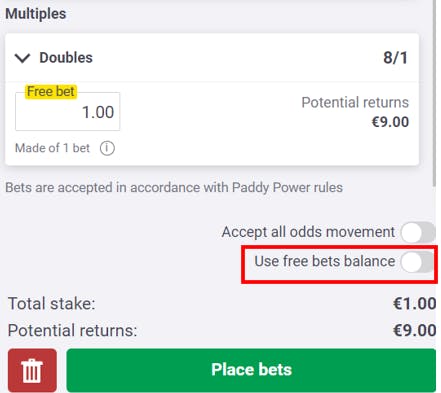Enable Use free bets balance switch
Screen dimensions: 441x393
pyautogui.click(x=418, y=262)
